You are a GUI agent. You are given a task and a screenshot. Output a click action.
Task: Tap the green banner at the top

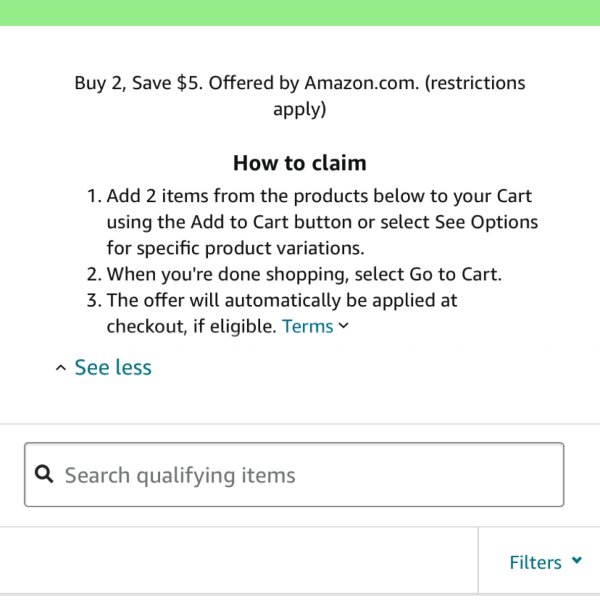tap(300, 13)
